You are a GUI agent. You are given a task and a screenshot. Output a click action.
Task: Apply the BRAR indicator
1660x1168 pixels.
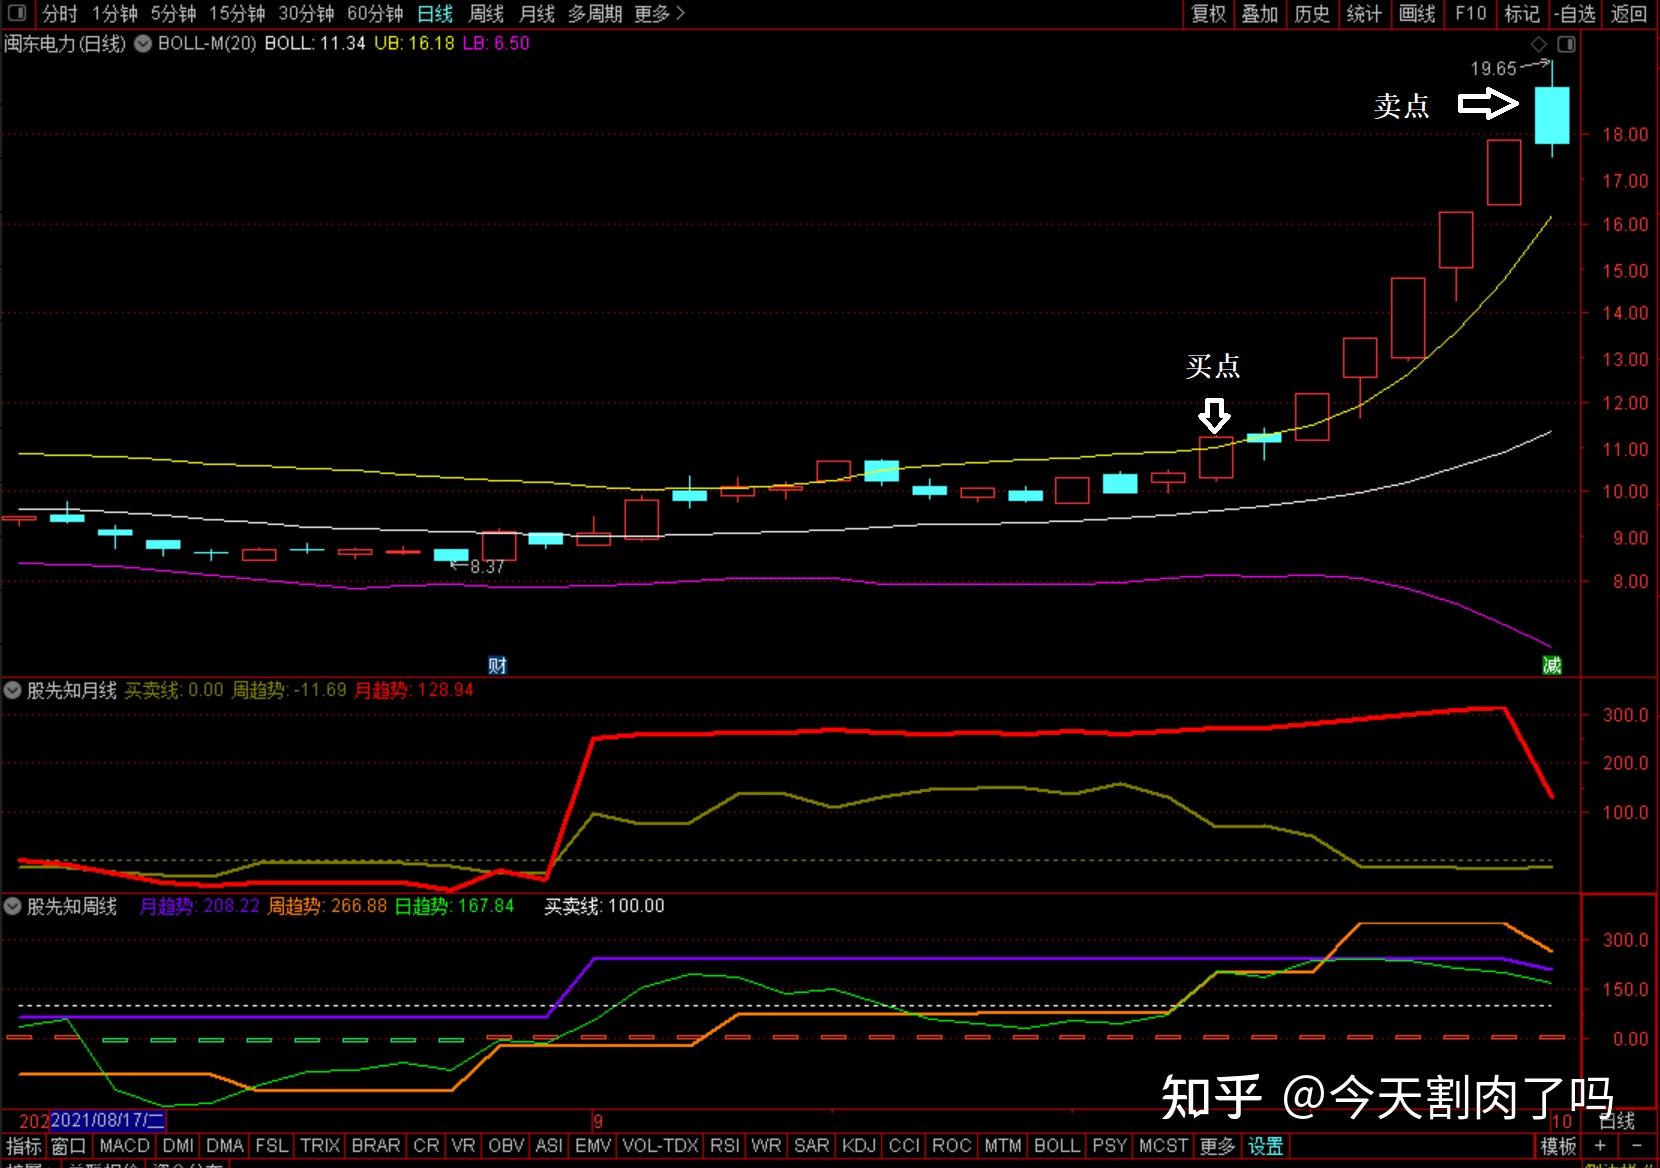(376, 1146)
